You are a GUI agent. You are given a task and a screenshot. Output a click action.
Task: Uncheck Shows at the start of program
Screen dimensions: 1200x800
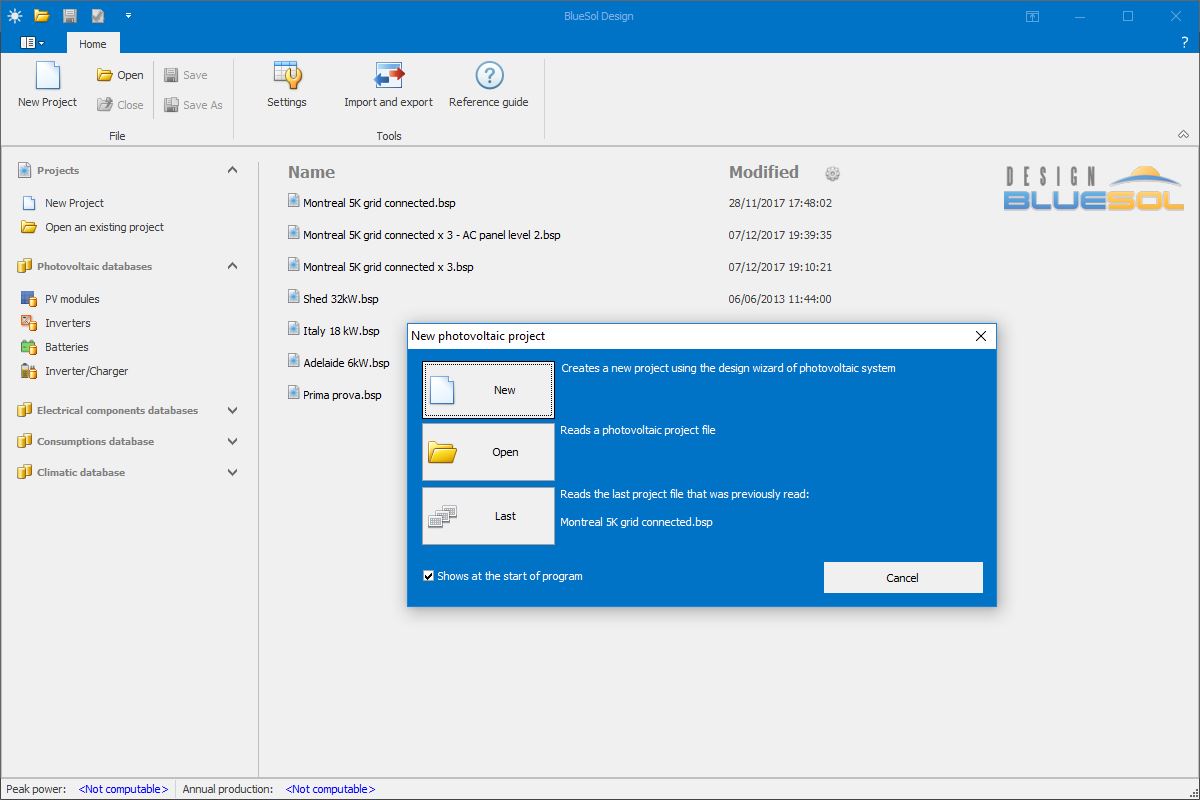point(428,576)
